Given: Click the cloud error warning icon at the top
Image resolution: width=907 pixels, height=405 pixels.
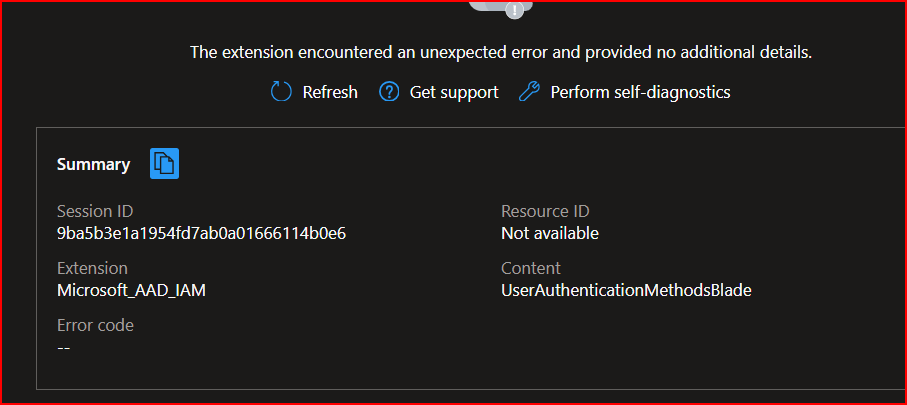Looking at the screenshot, I should click(501, 8).
